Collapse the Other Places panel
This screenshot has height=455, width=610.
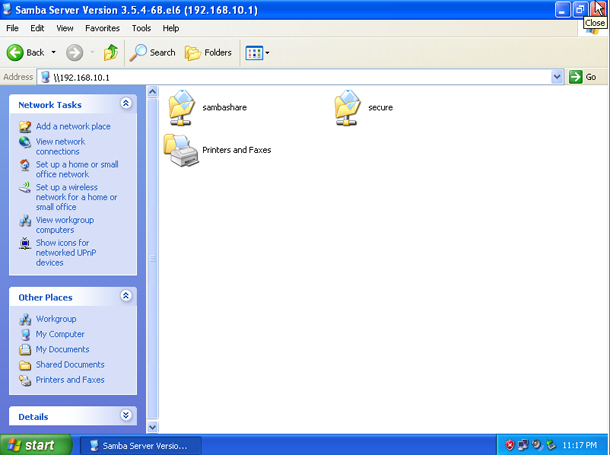(126, 297)
